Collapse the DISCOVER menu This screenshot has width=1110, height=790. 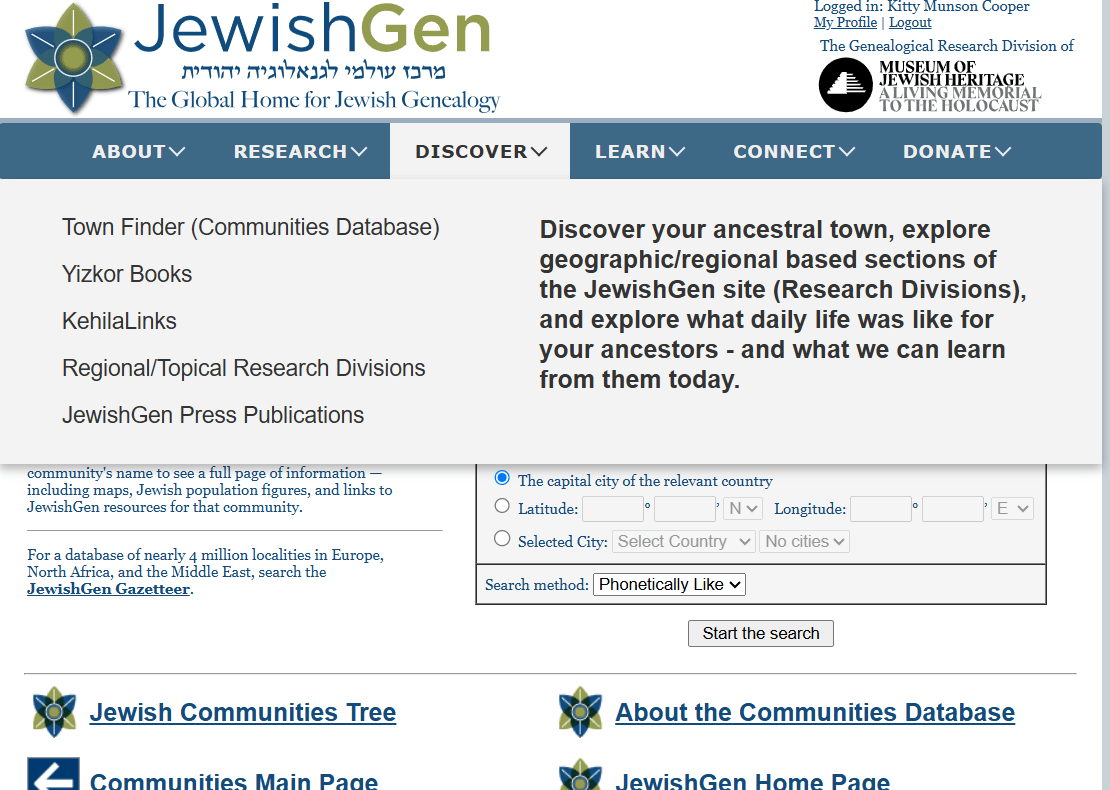coord(481,151)
